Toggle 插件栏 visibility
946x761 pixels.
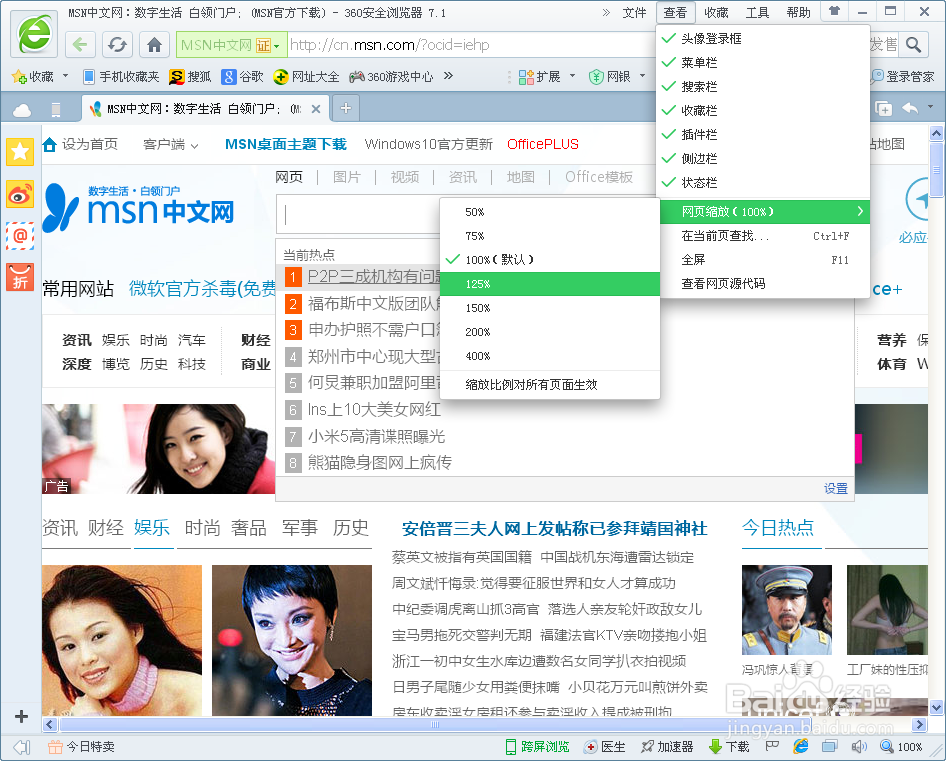coord(763,134)
